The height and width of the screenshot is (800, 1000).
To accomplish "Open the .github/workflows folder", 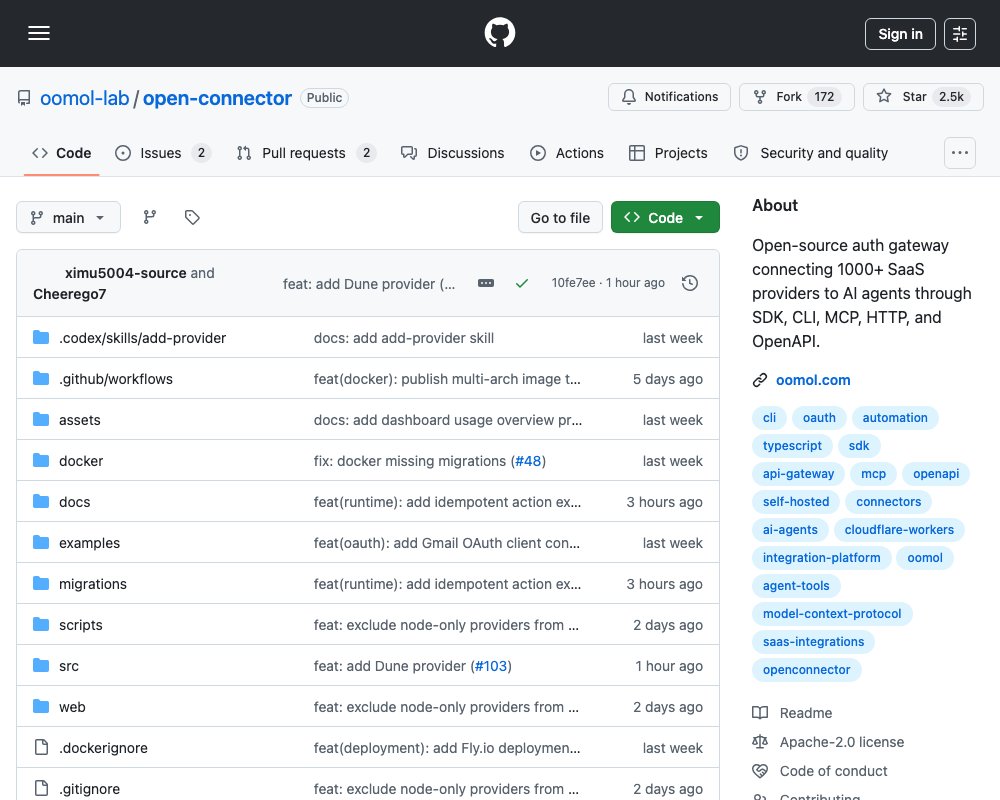I will tap(115, 379).
